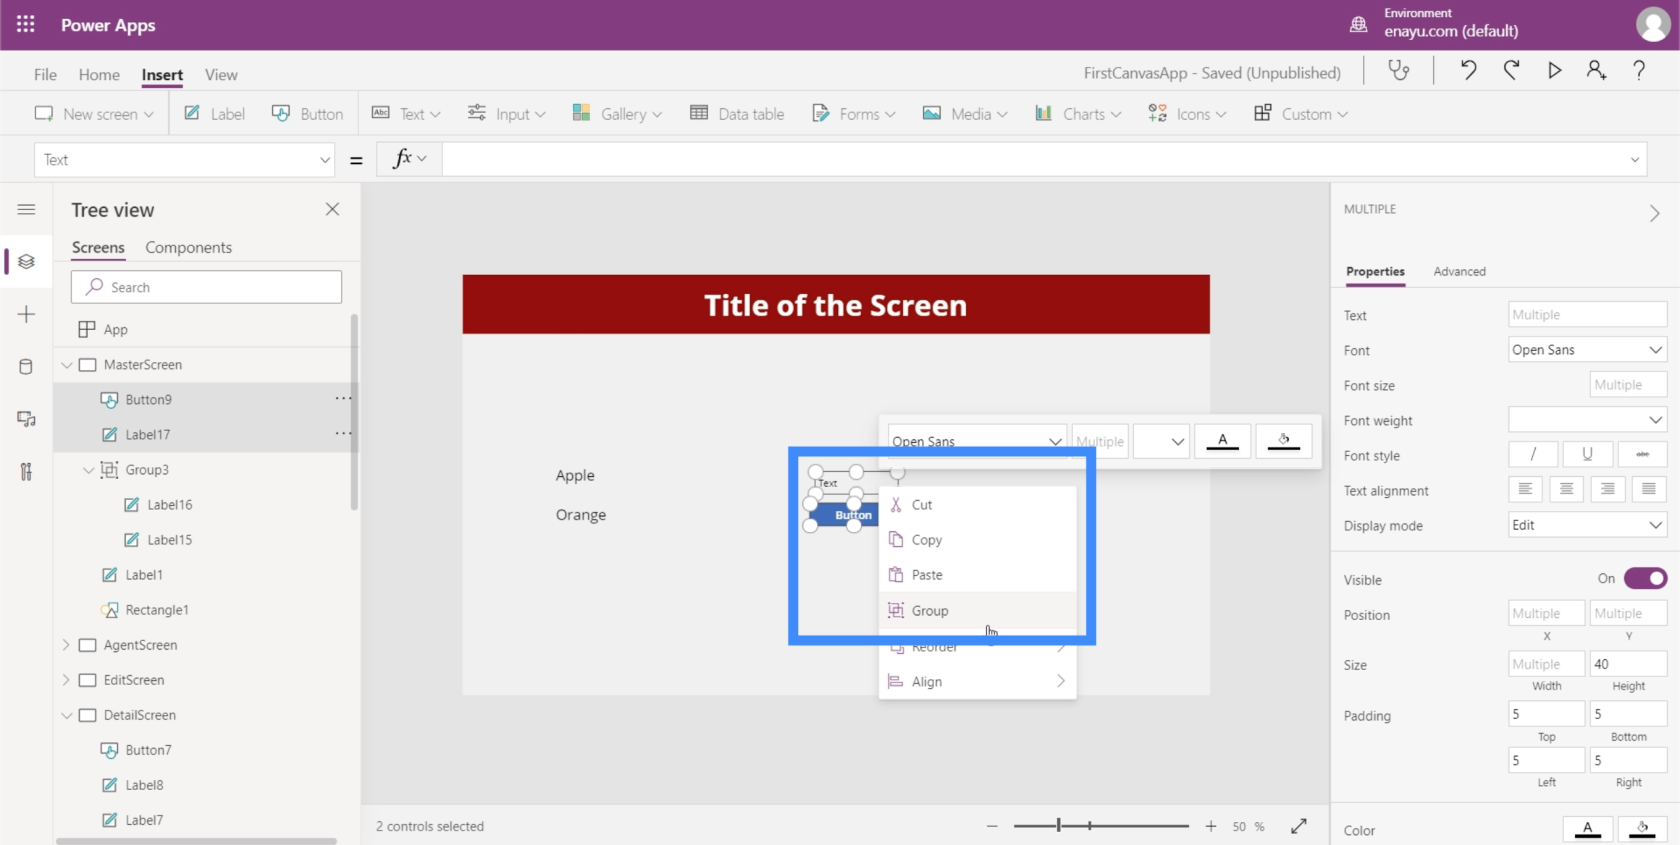Screen dimensions: 1680x845
Task: Insert a Data table
Action: click(737, 114)
